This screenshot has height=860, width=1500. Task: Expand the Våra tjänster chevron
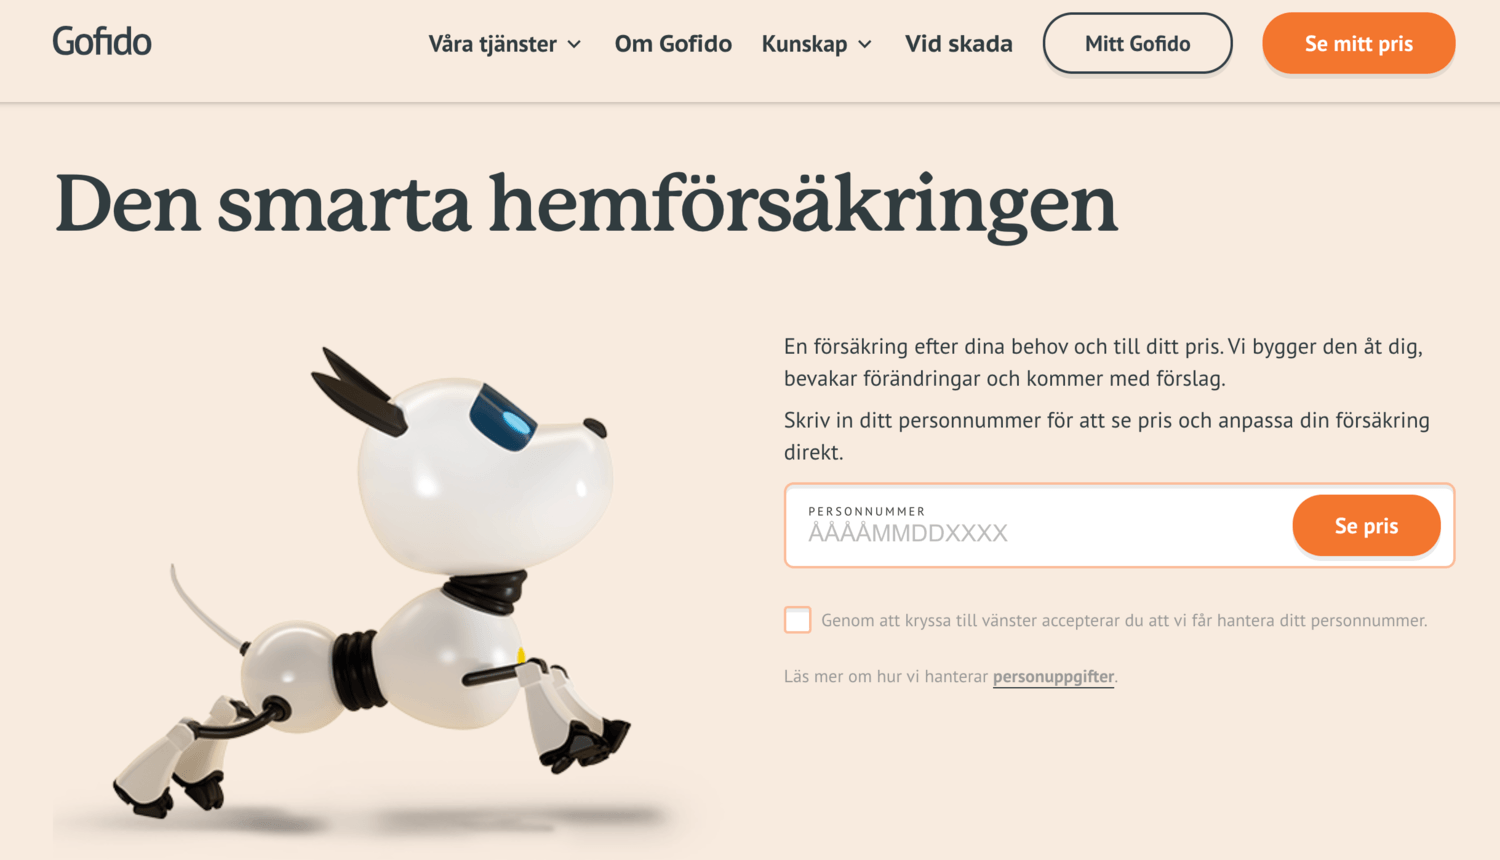pos(574,44)
